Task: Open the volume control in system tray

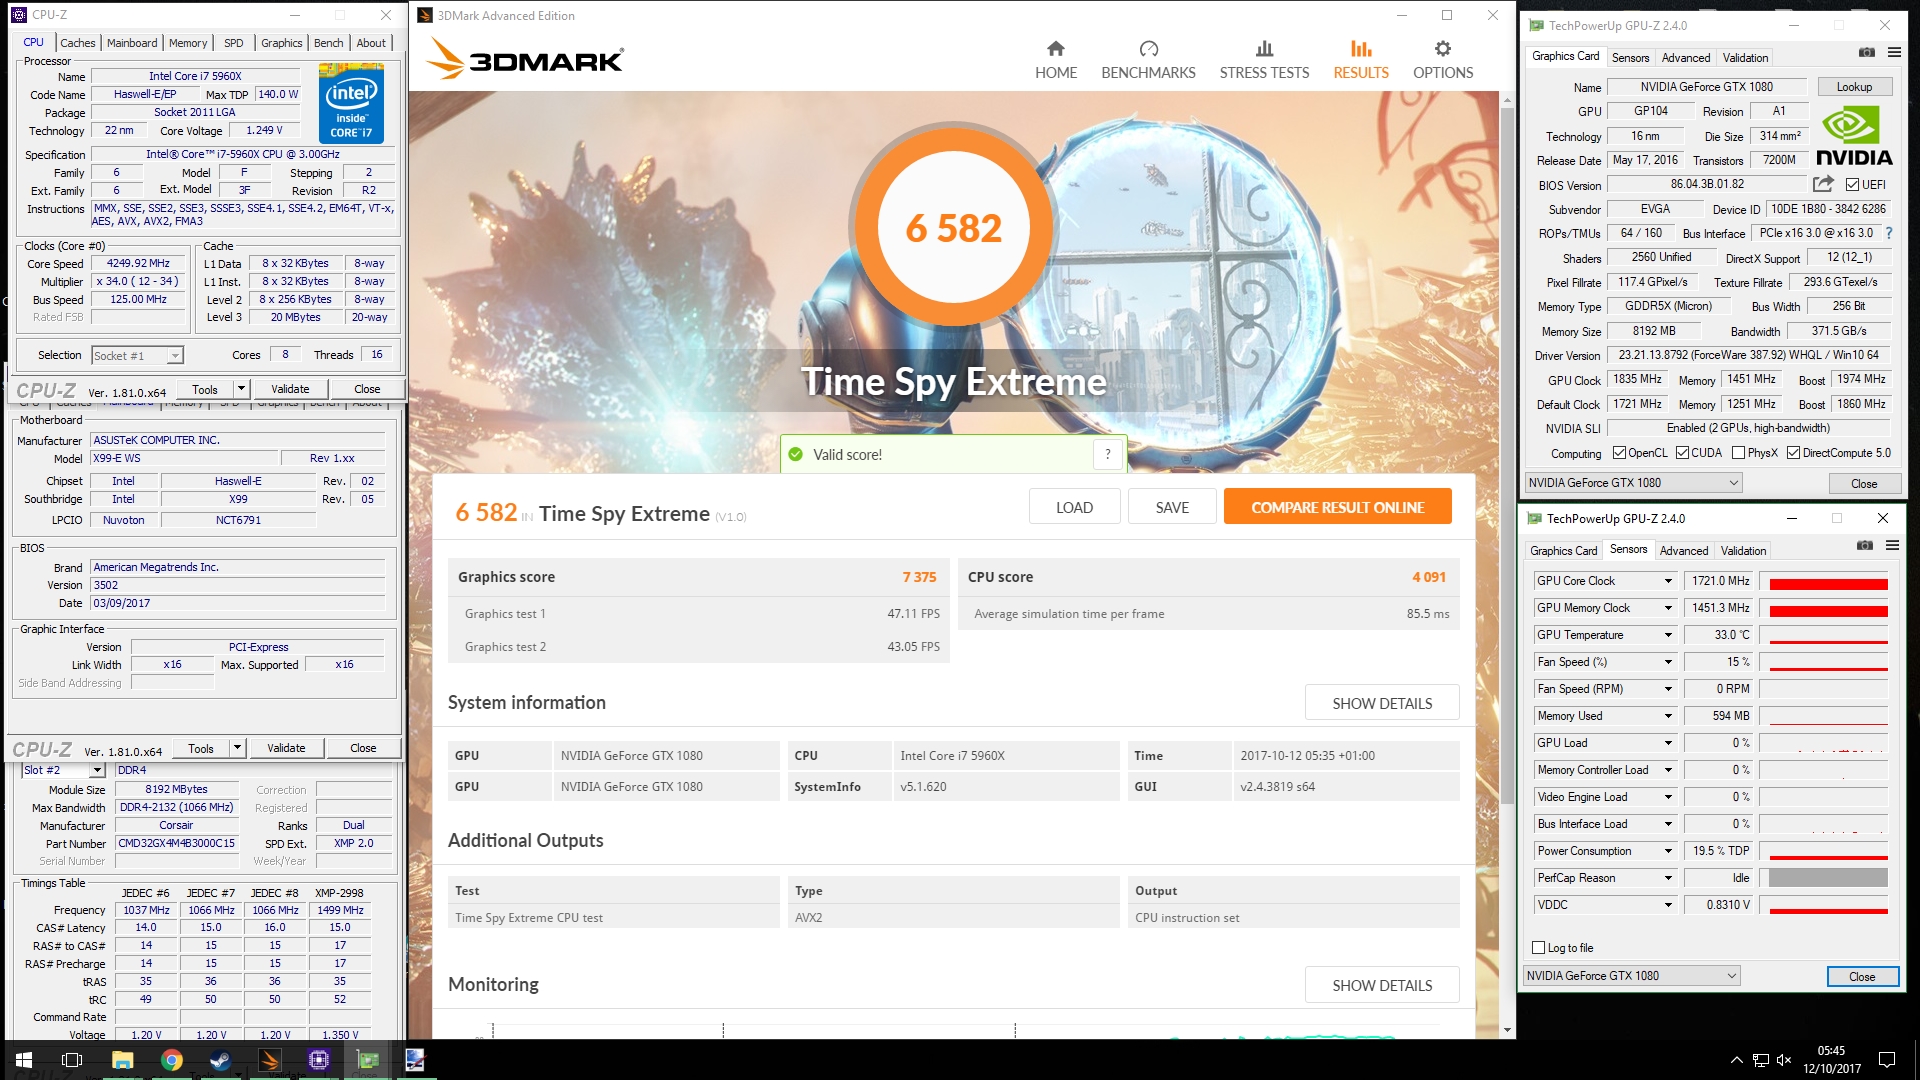Action: coord(1784,1060)
